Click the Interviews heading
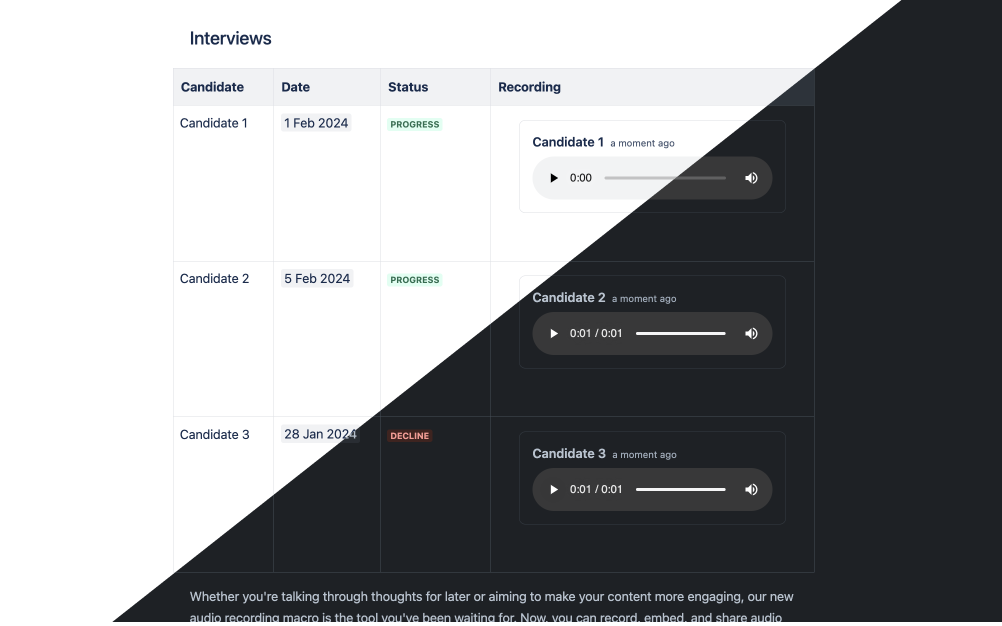 click(230, 38)
